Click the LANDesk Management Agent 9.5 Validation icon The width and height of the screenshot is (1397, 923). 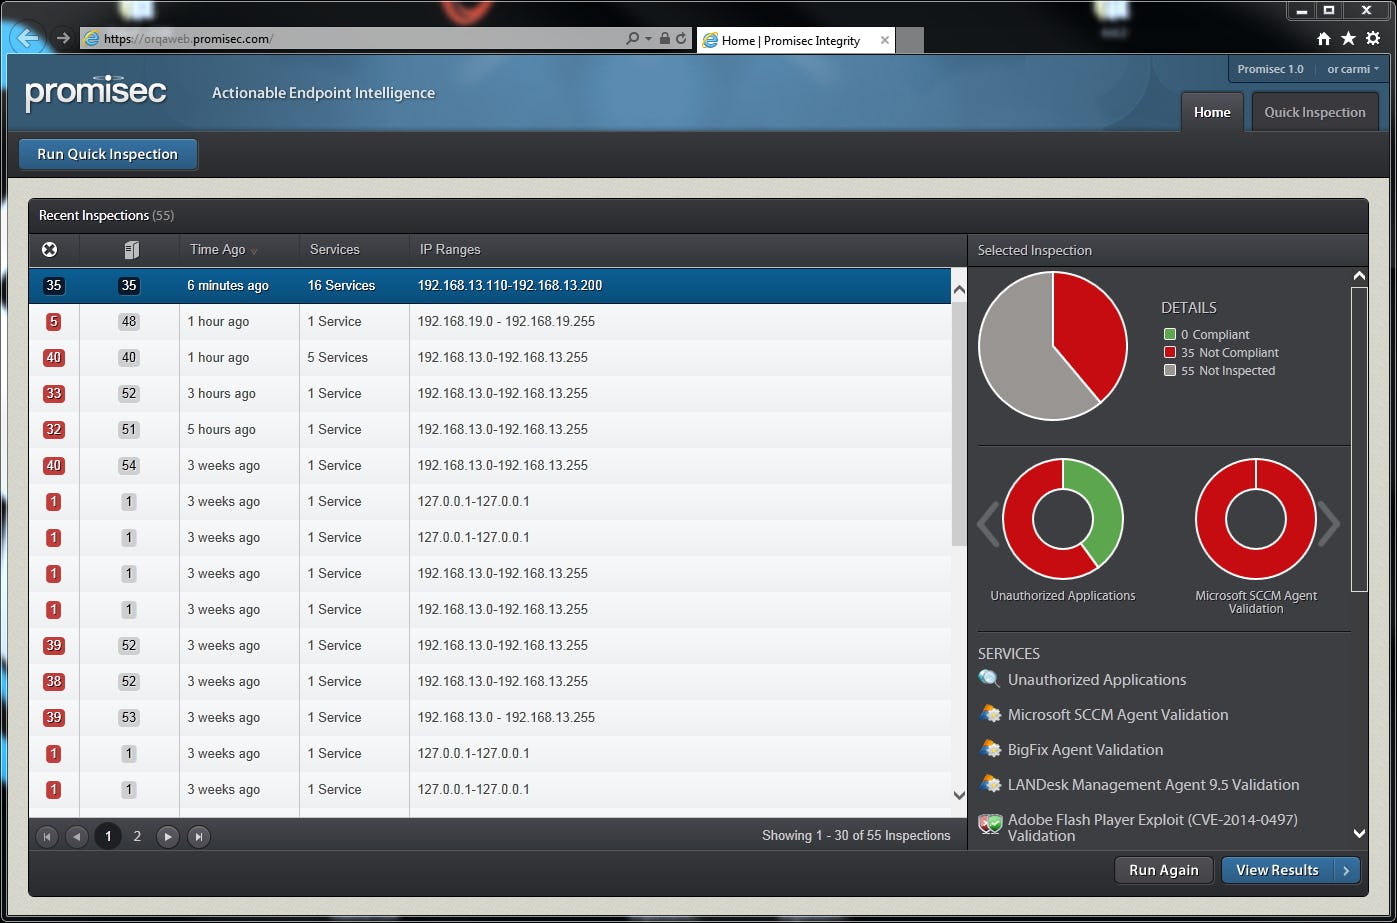989,784
